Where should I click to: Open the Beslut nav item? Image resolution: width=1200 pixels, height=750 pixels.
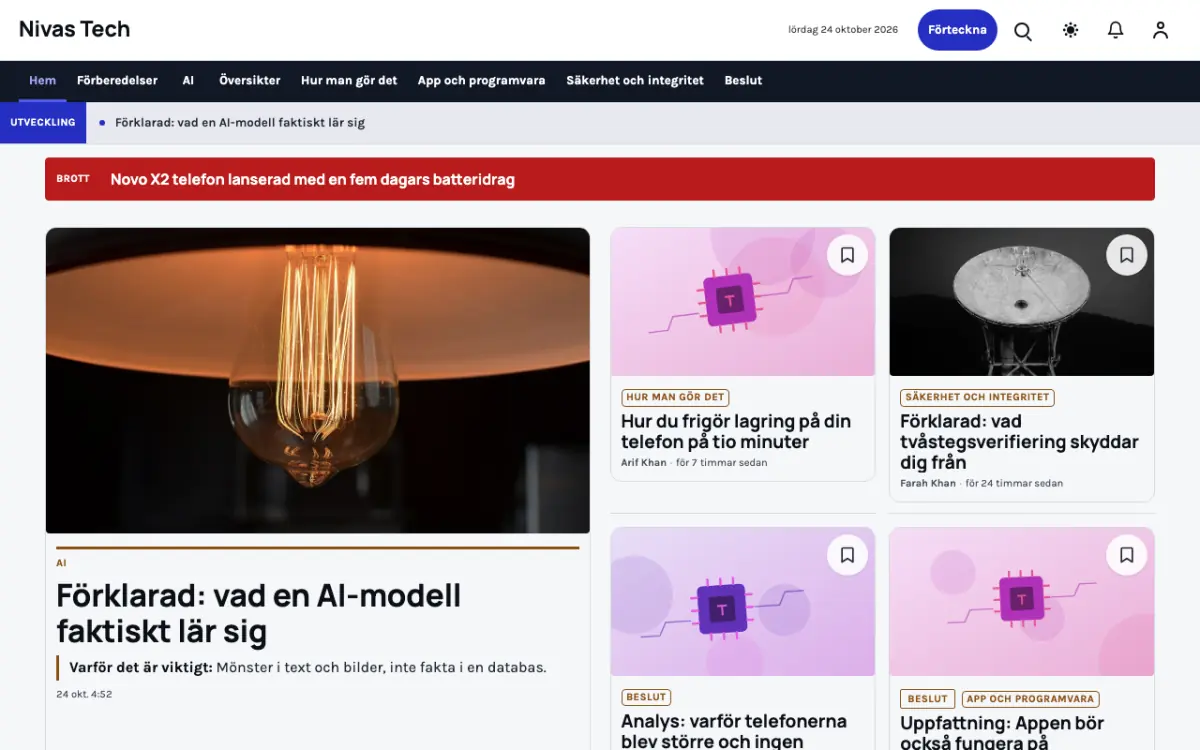point(743,81)
